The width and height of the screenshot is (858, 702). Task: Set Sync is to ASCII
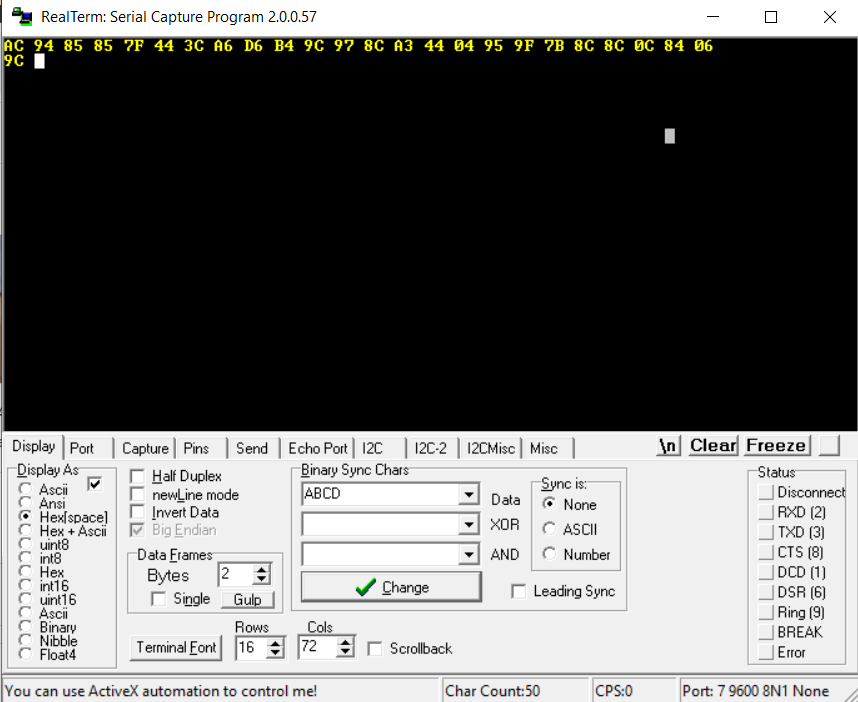pyautogui.click(x=549, y=529)
